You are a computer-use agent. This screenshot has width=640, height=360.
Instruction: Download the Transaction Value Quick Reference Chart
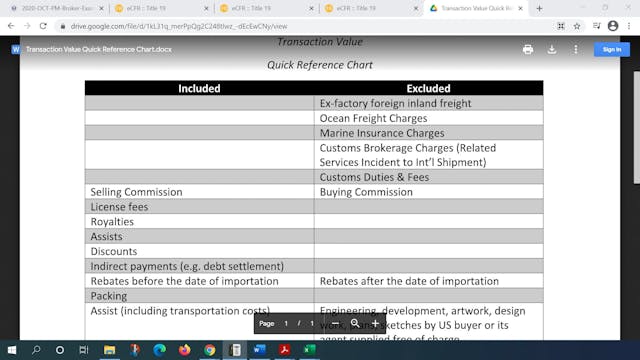tap(552, 49)
